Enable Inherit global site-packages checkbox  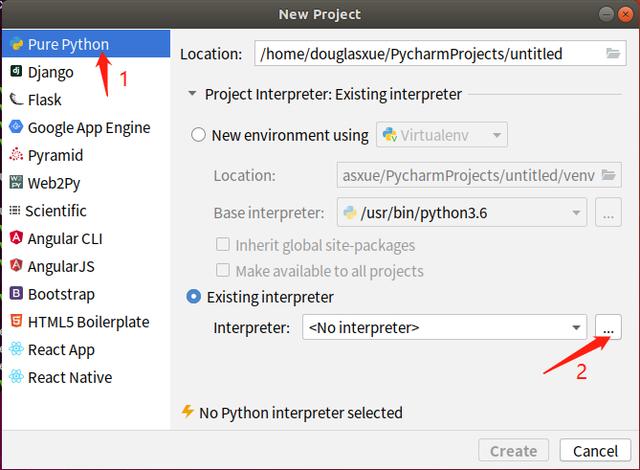click(222, 245)
